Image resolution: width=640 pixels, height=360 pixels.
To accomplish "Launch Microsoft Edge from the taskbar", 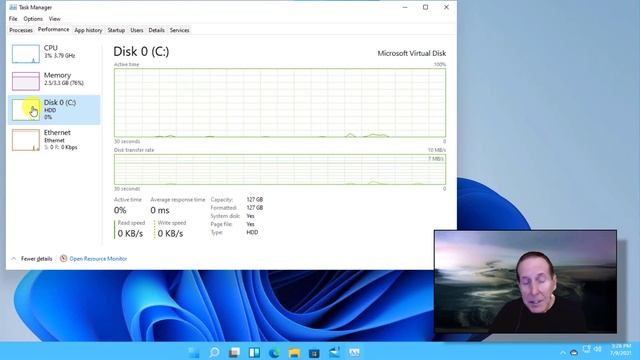I will [274, 352].
